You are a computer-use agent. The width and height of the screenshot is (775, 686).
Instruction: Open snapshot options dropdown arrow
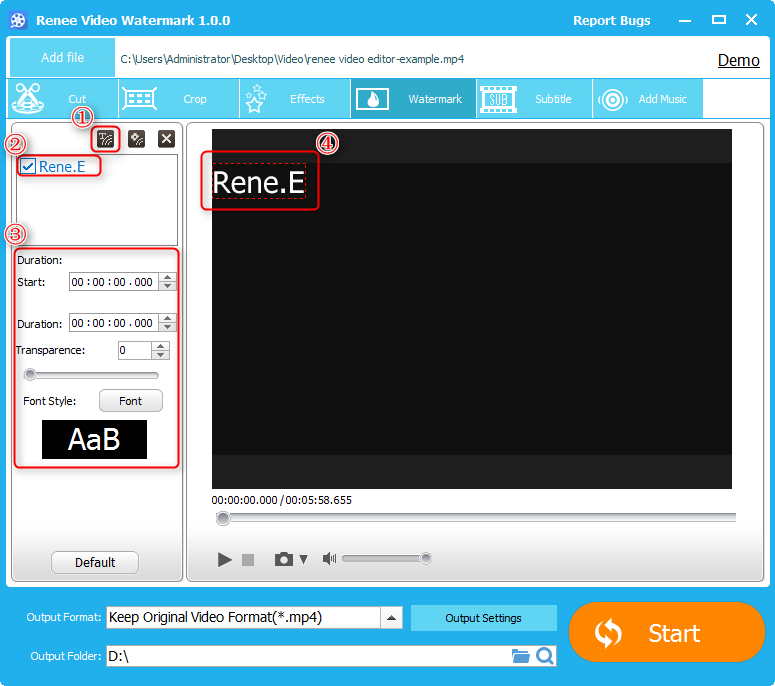(x=303, y=559)
